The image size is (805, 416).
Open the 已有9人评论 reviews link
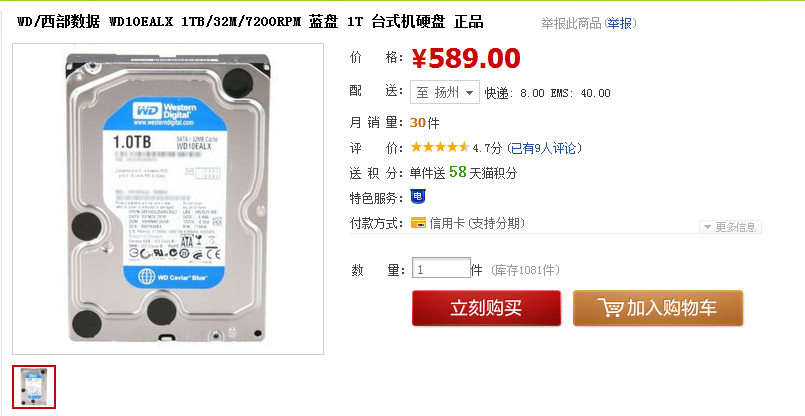(x=544, y=148)
